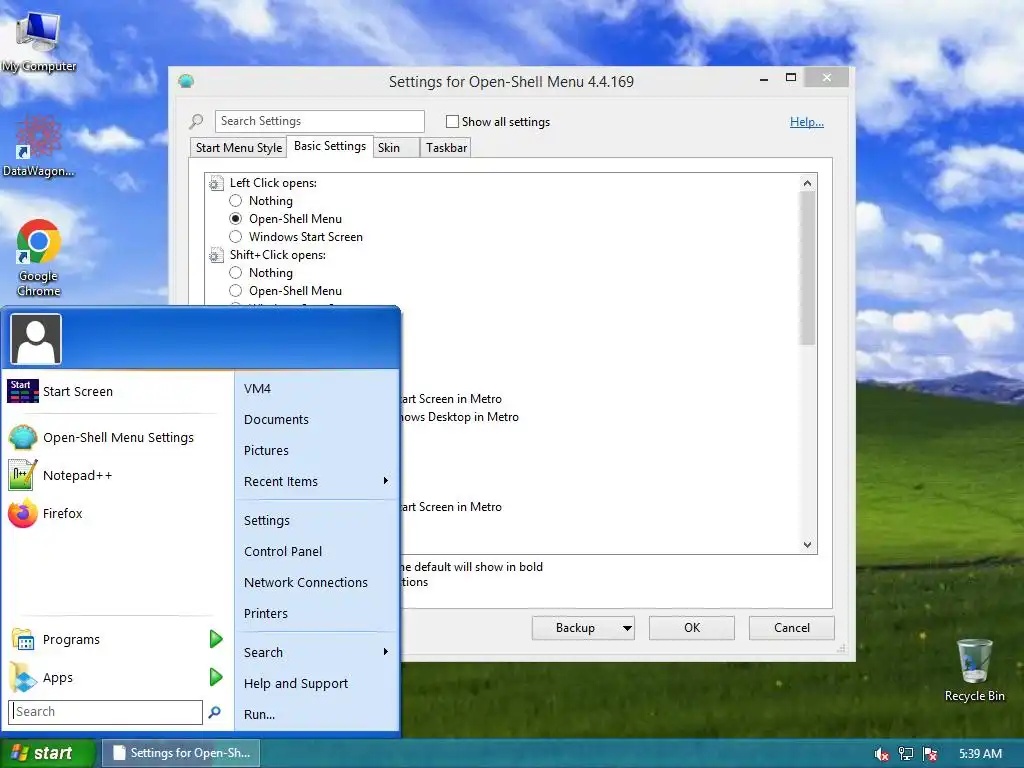This screenshot has height=768, width=1024.
Task: Click the Open-Shell window title icon
Action: click(x=186, y=81)
